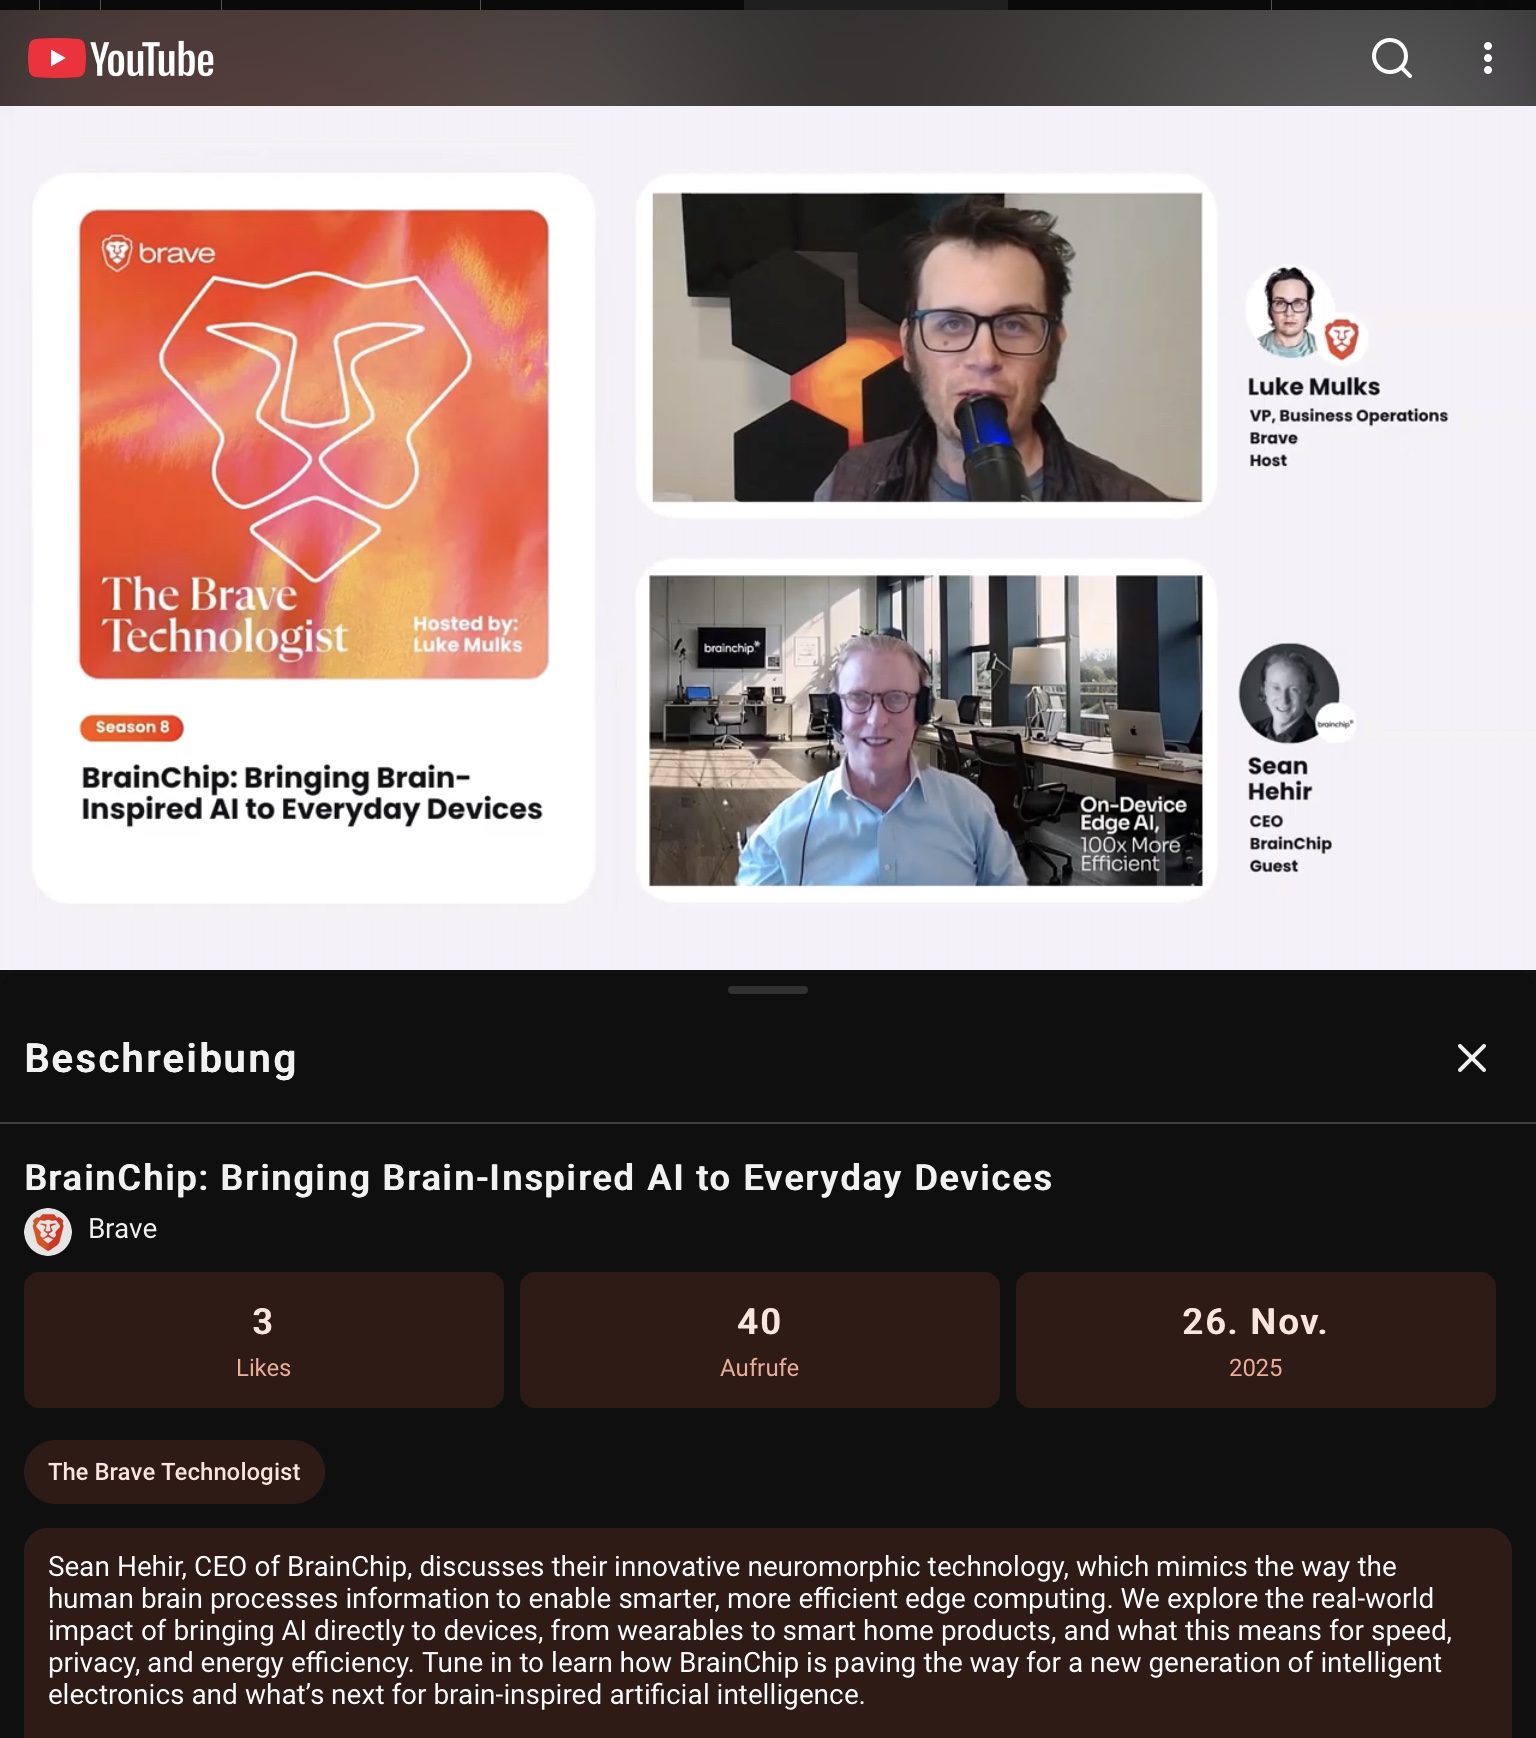This screenshot has height=1738, width=1536.
Task: Open the search magnifier icon
Action: tap(1391, 58)
